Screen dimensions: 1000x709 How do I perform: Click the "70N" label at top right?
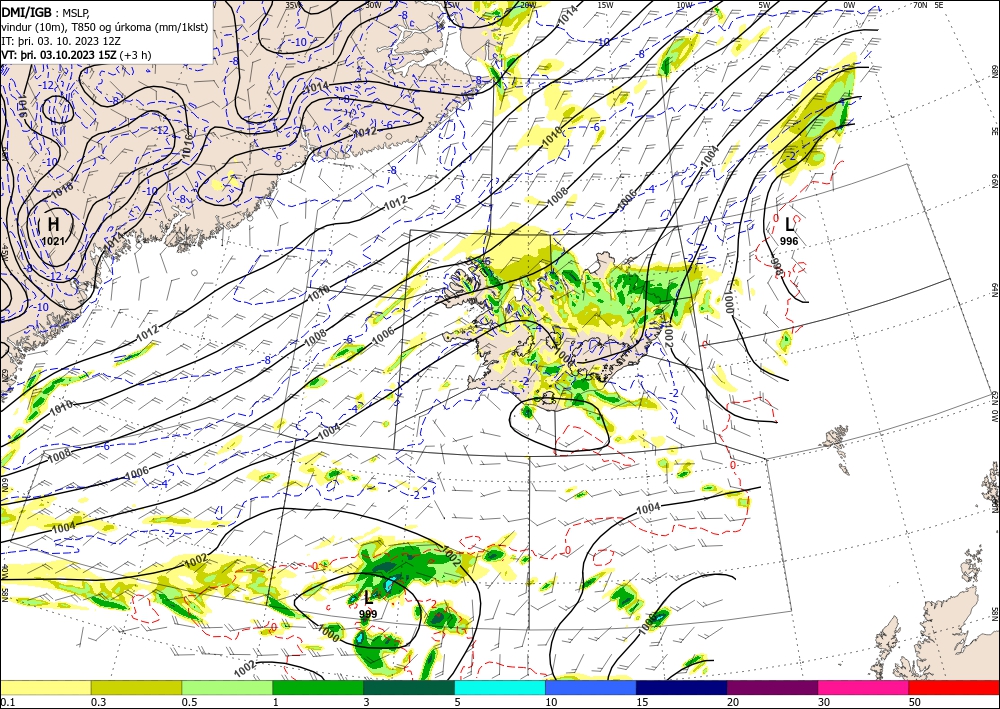[x=920, y=5]
